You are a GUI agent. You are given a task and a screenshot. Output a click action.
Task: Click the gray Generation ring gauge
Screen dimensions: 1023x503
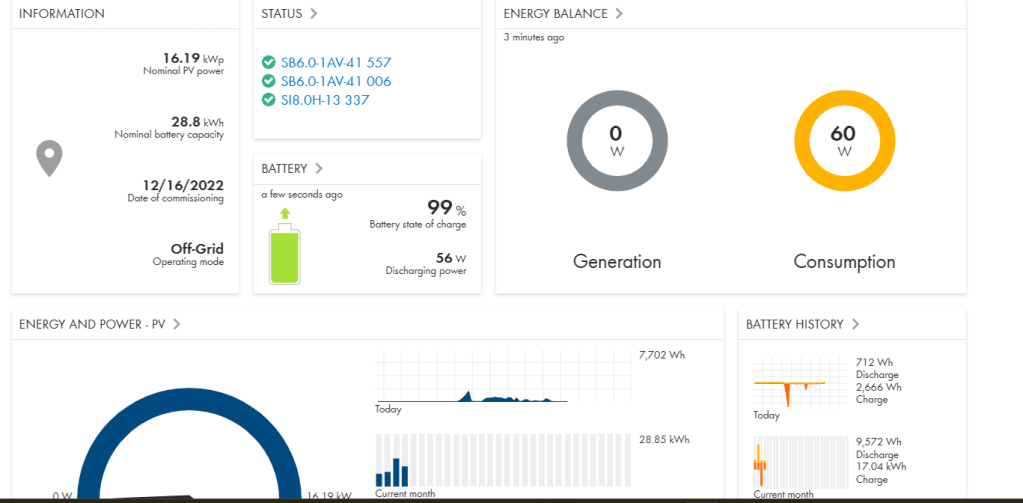pos(616,140)
